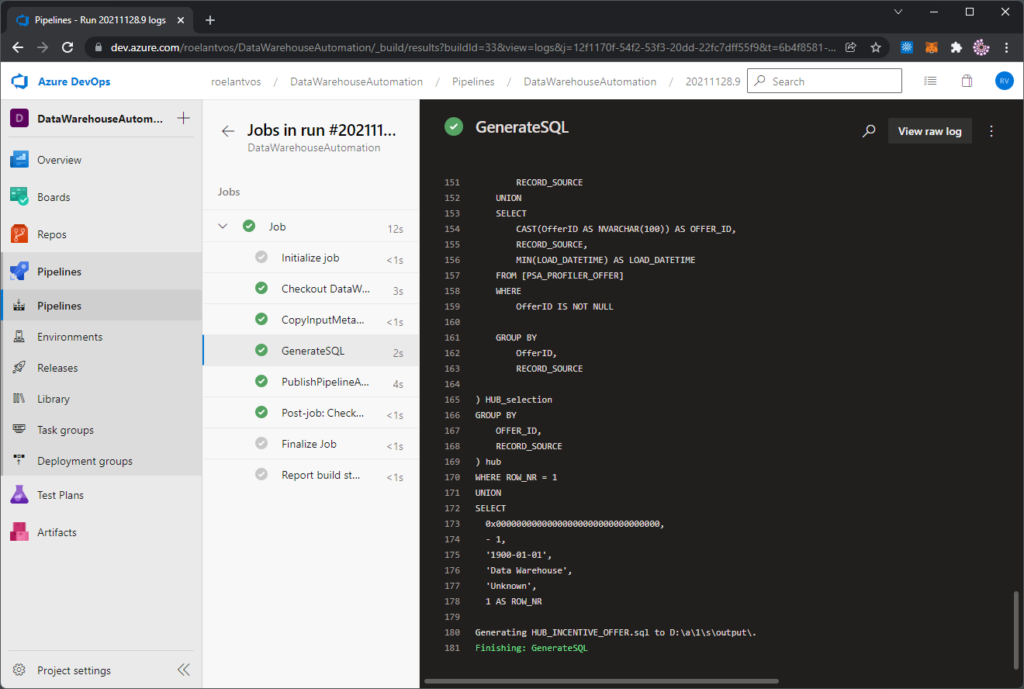Click the log search magnifier icon
1024x689 pixels.
(x=868, y=131)
